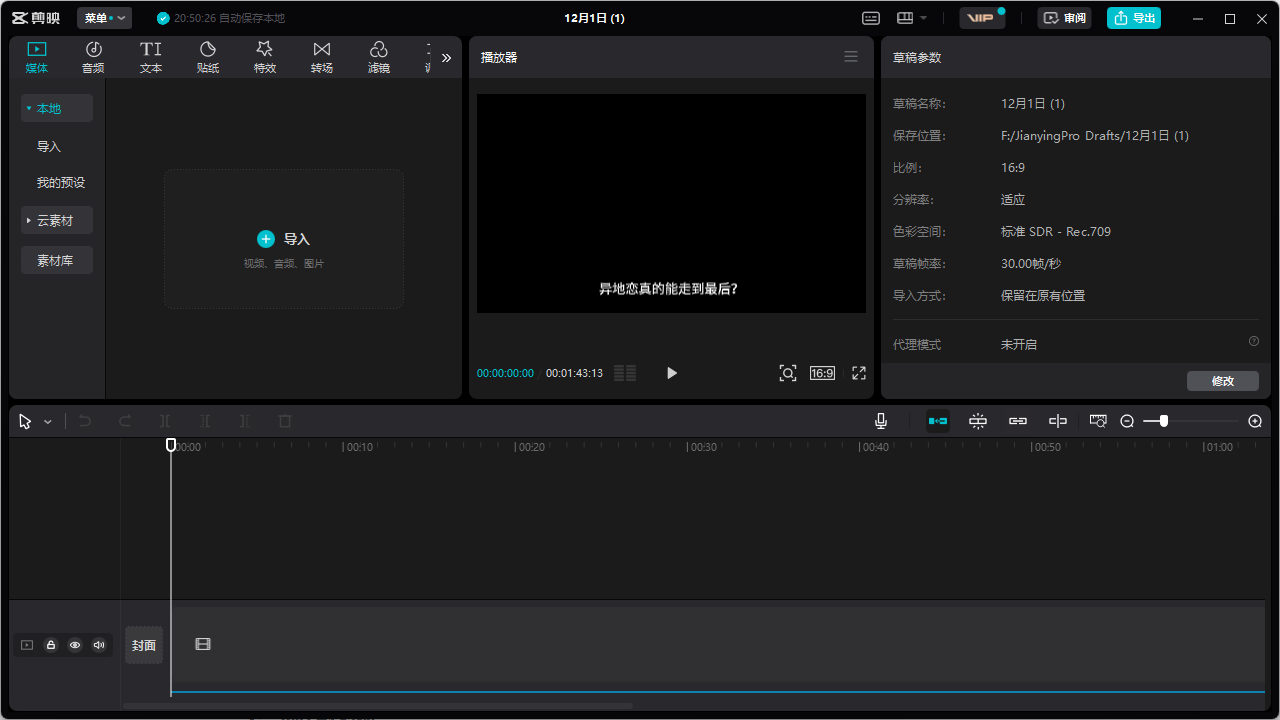The width and height of the screenshot is (1280, 720).
Task: Toggle track visibility eye icon
Action: 75,645
